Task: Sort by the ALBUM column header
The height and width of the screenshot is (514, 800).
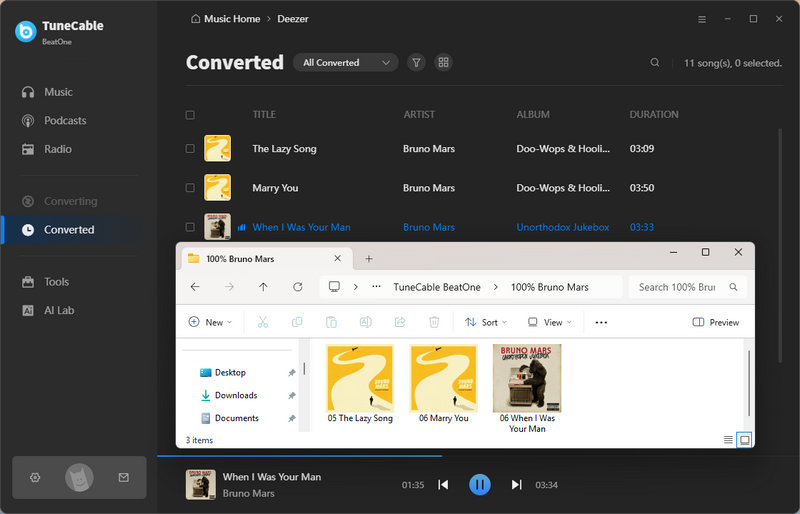Action: 533,114
